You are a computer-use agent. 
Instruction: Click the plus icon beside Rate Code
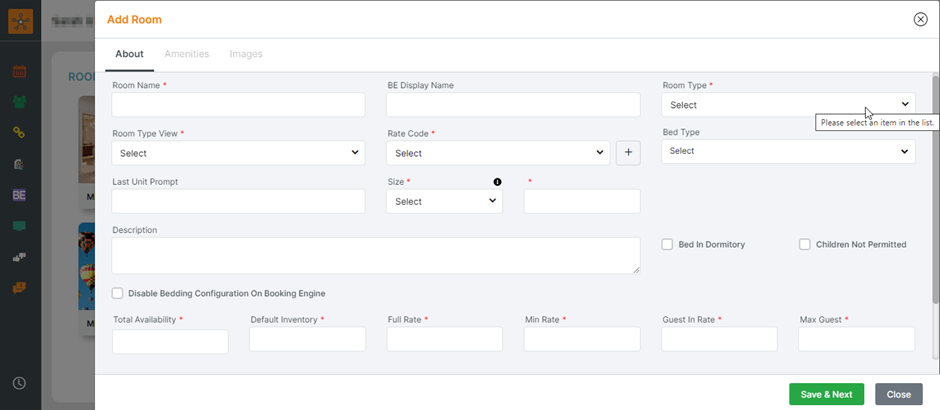628,153
